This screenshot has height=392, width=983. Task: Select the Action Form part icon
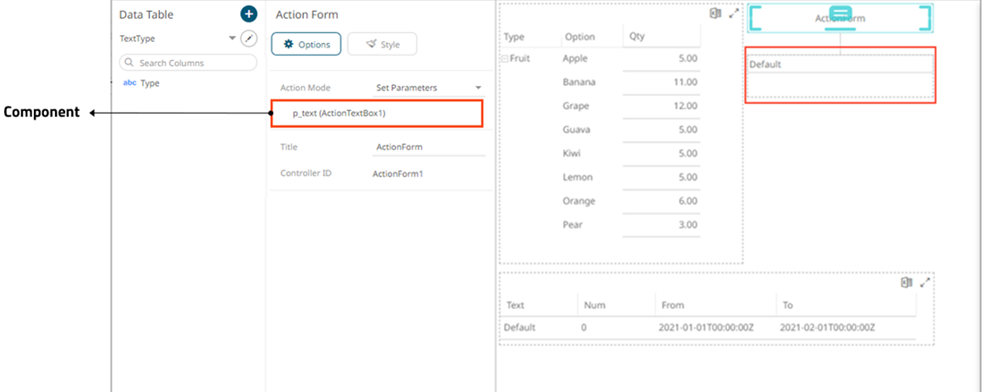[x=840, y=15]
